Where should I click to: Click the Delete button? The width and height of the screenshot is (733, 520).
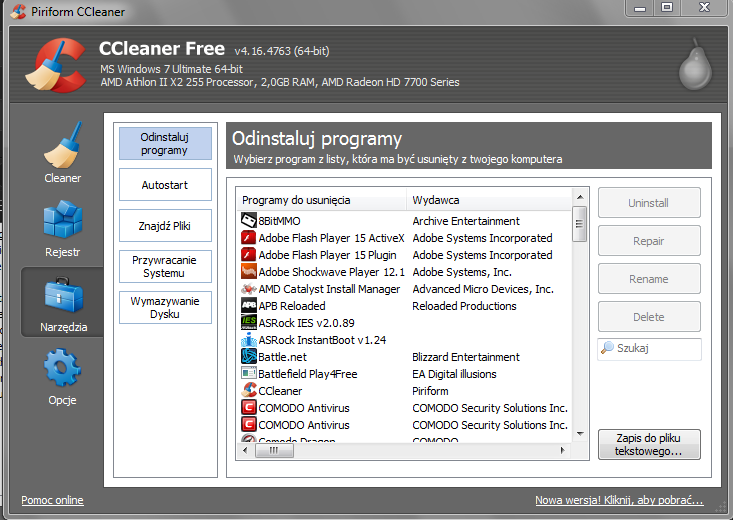pyautogui.click(x=649, y=317)
